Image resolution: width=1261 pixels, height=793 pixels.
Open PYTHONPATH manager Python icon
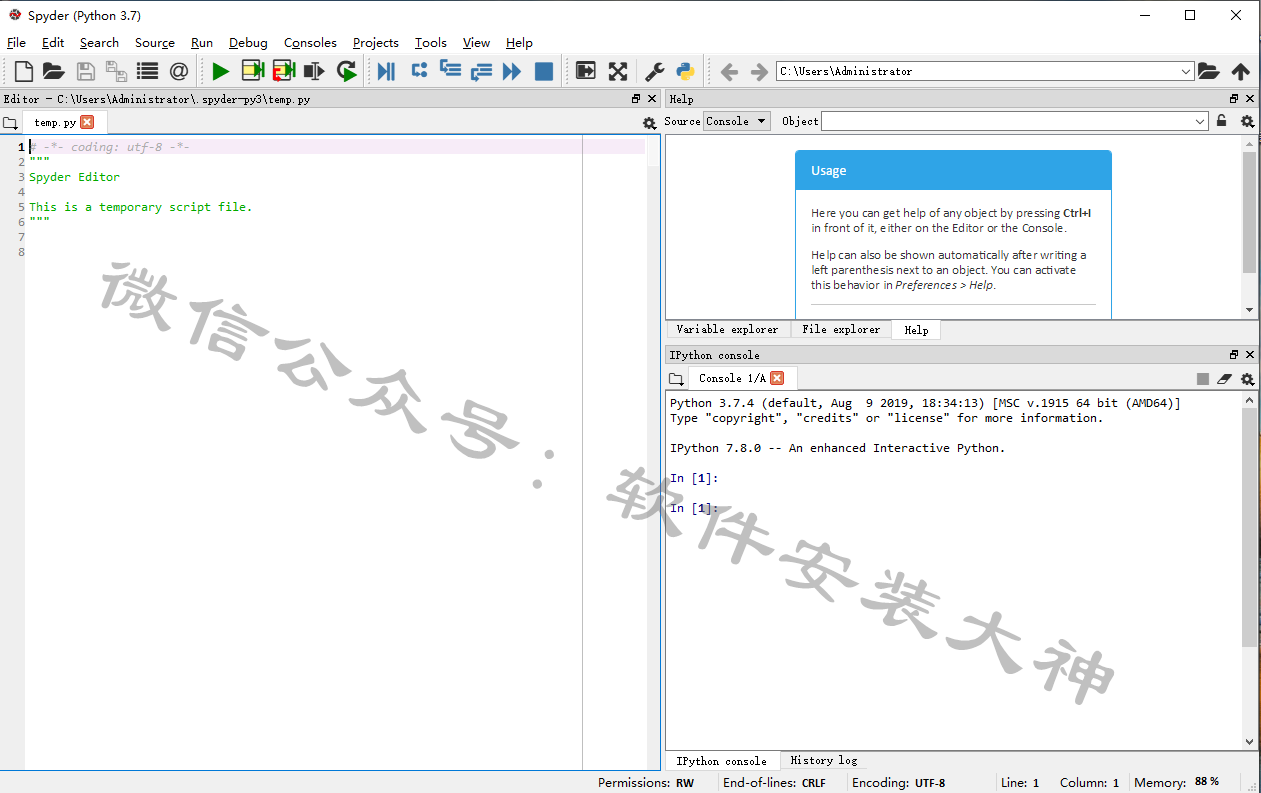[x=685, y=71]
